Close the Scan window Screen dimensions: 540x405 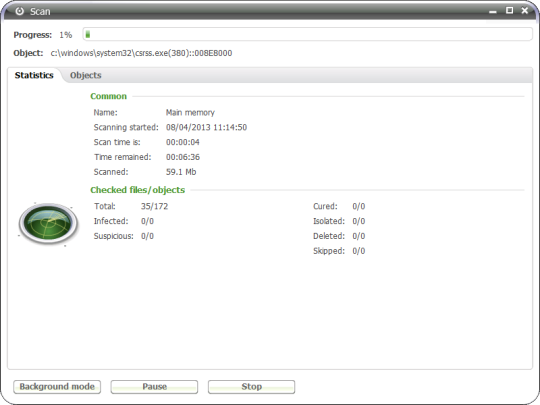525,11
